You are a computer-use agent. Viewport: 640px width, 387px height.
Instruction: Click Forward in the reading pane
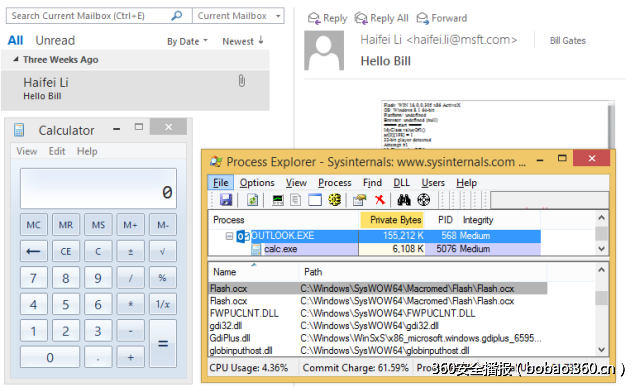(x=442, y=18)
